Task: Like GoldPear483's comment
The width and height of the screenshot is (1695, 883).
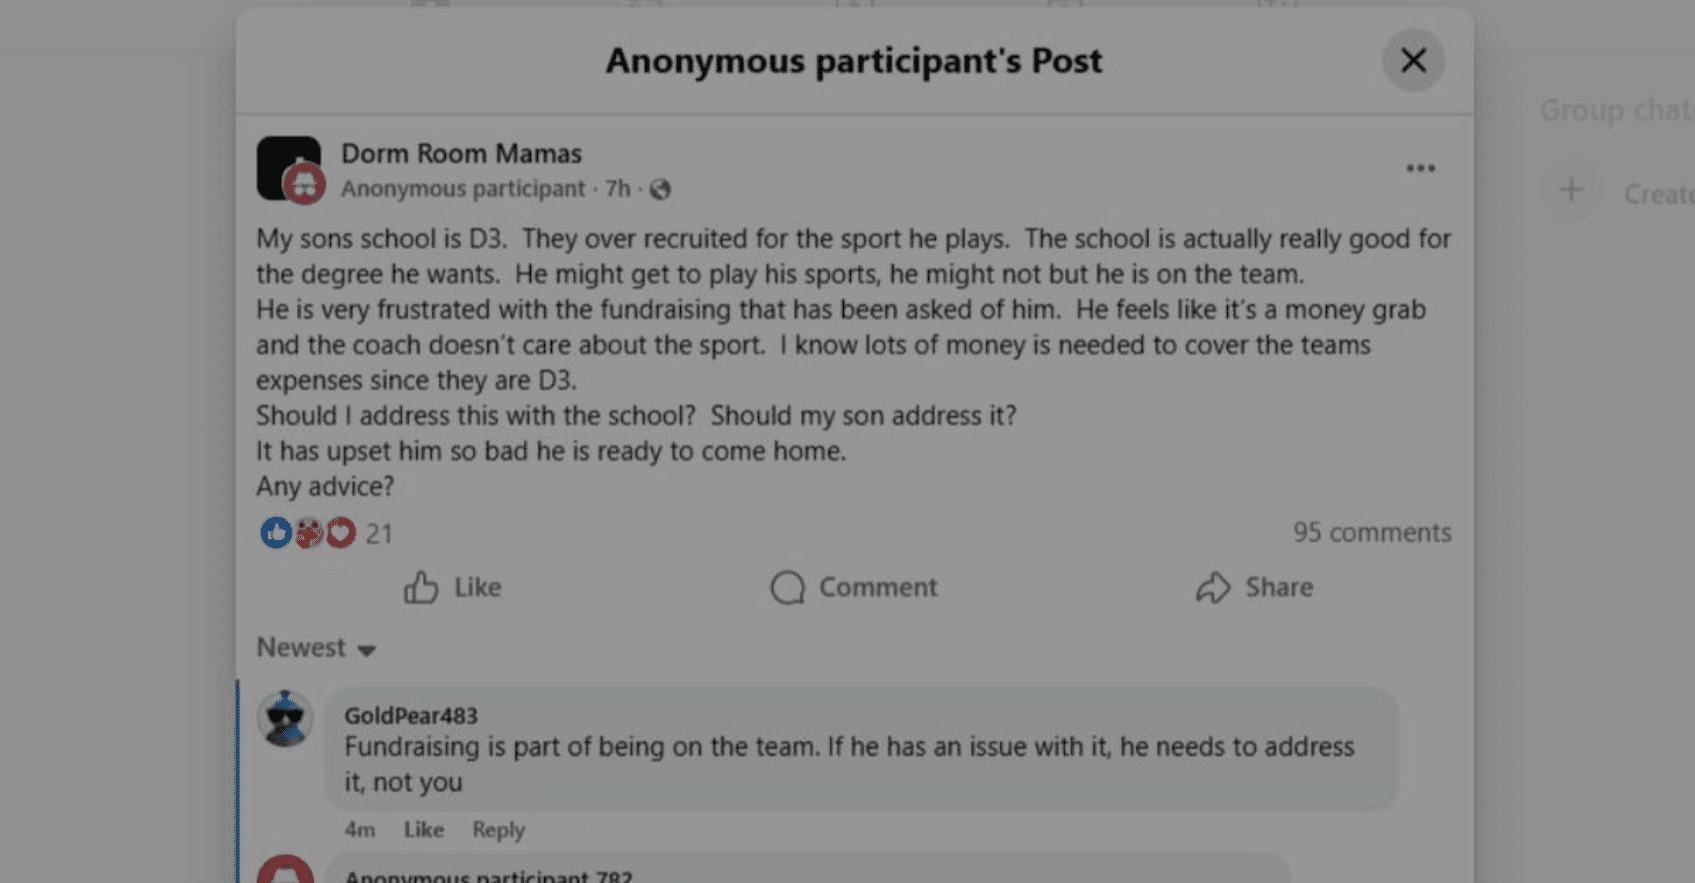Action: pyautogui.click(x=423, y=830)
